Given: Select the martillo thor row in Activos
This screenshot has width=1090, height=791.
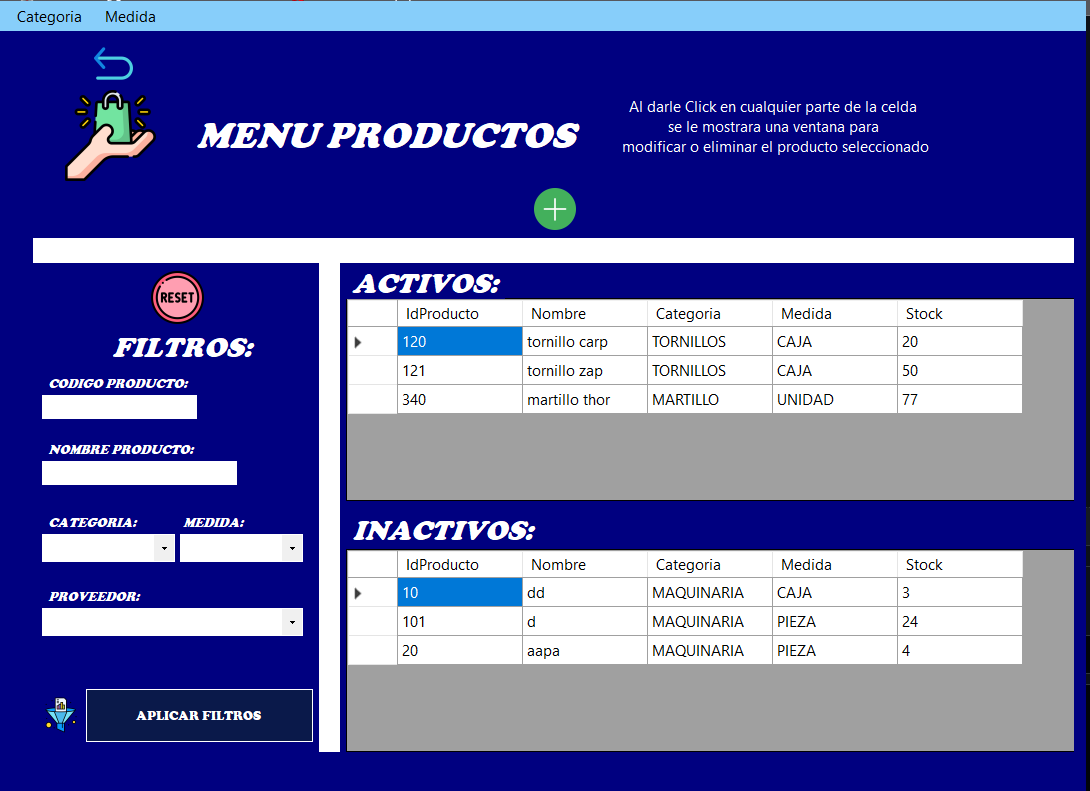Looking at the screenshot, I should [584, 399].
